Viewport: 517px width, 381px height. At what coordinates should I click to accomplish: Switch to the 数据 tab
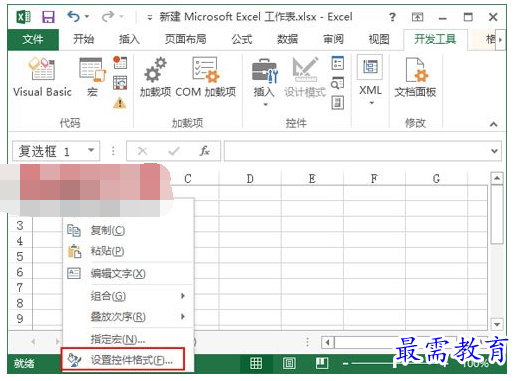(x=287, y=39)
